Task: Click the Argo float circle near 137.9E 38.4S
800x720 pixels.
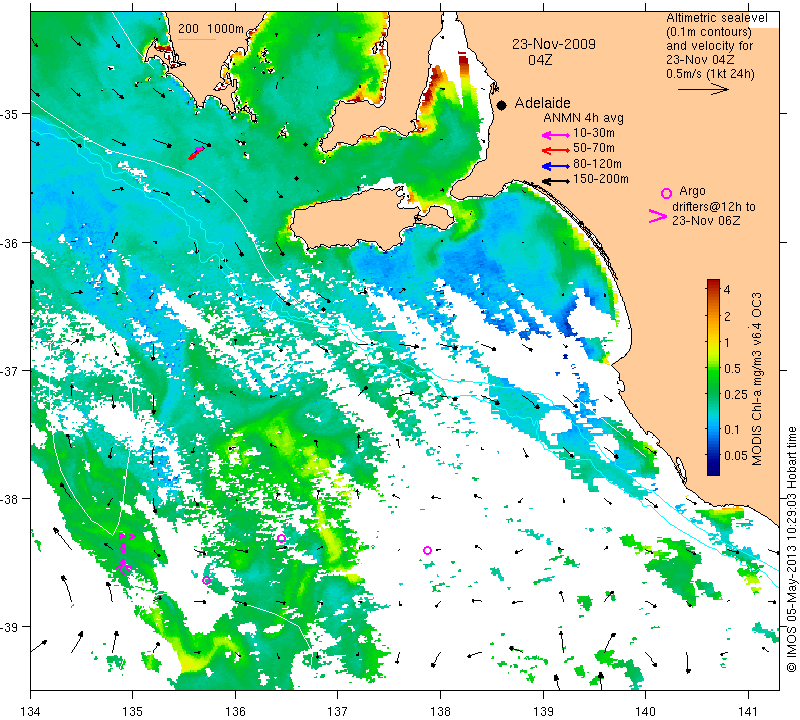Action: (428, 550)
